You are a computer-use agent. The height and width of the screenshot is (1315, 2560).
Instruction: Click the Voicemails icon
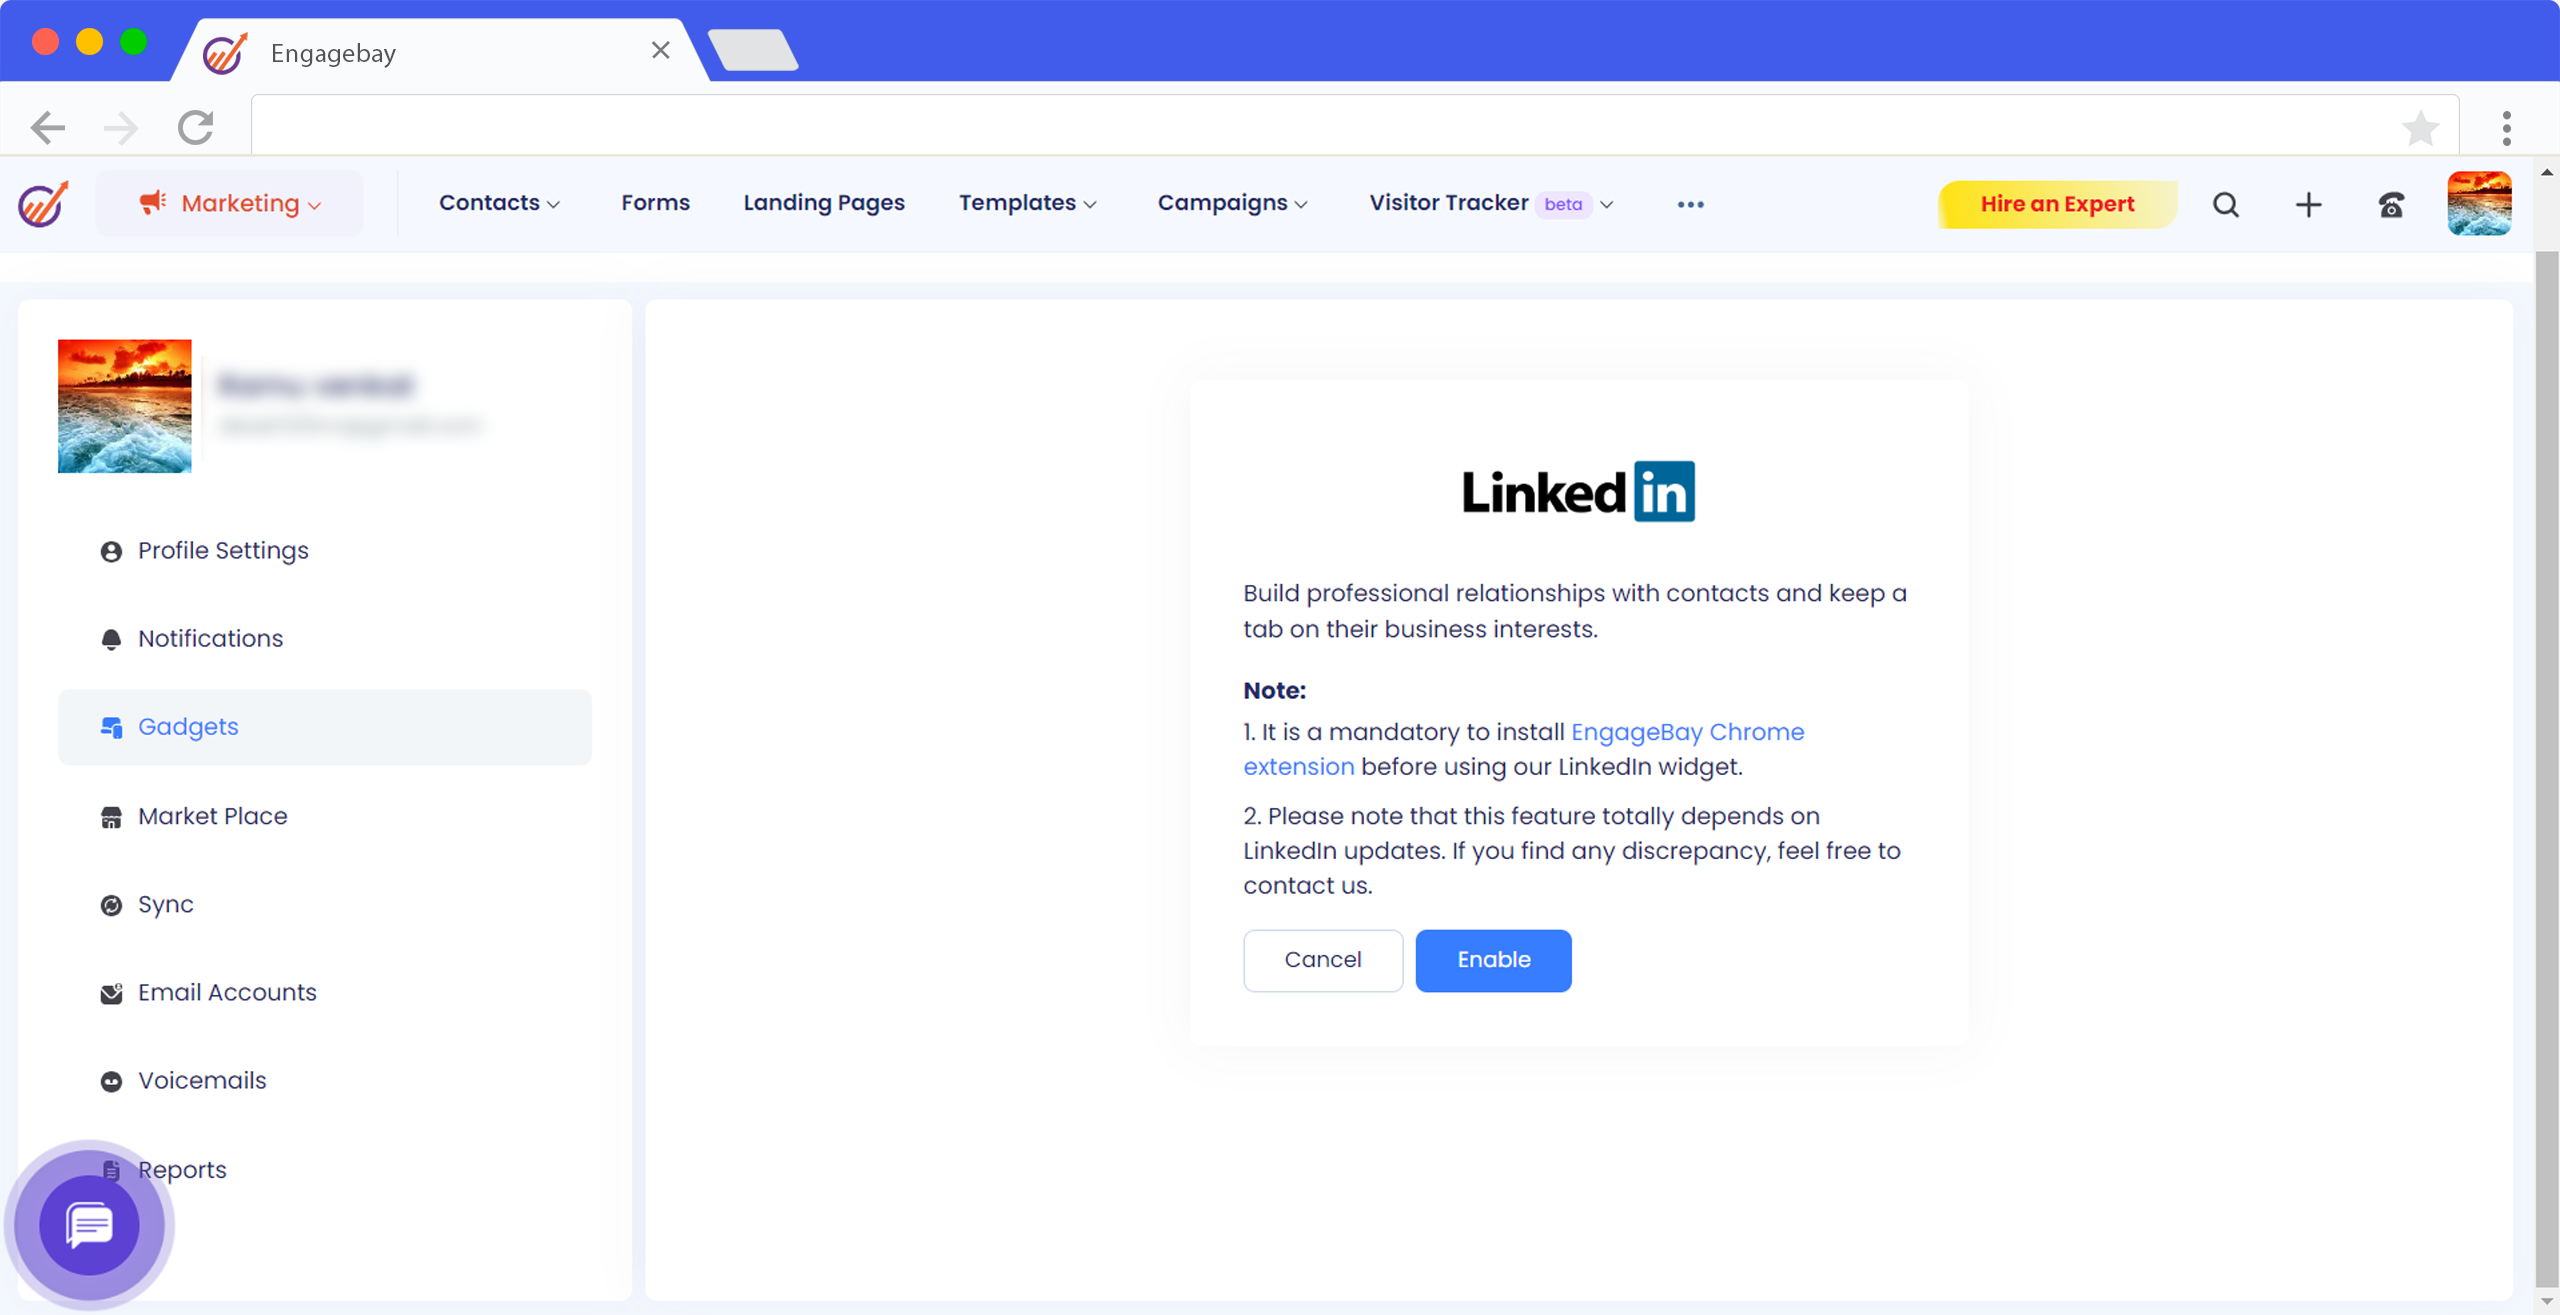(111, 1081)
